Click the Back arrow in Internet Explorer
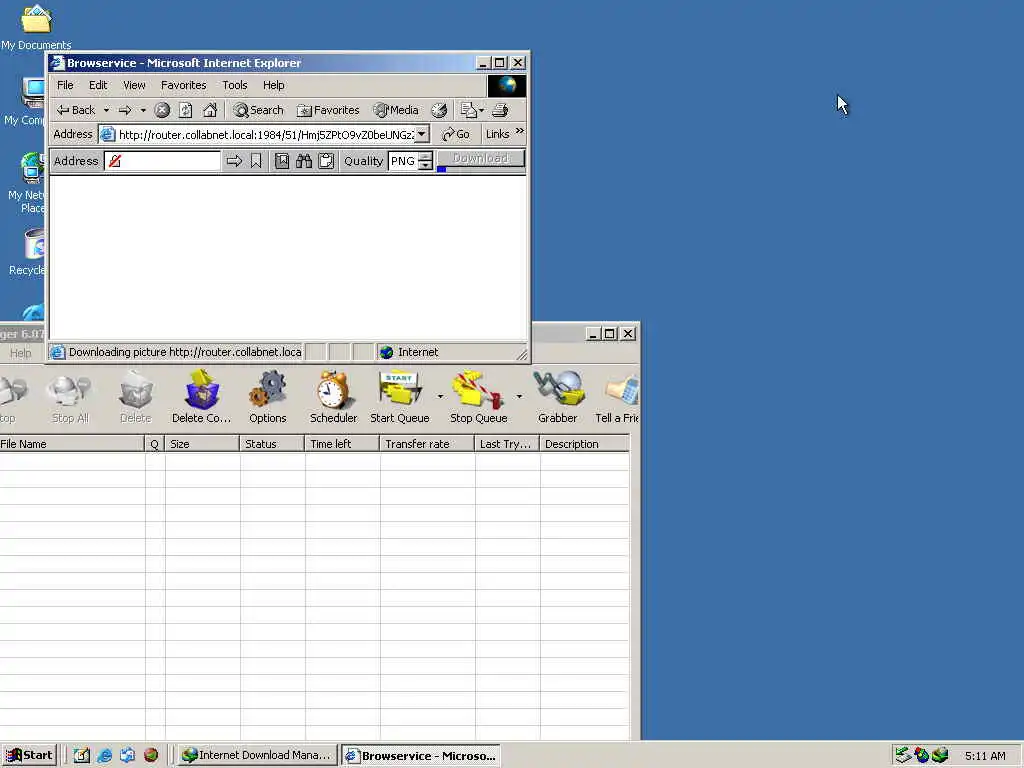This screenshot has width=1024, height=768. point(76,110)
